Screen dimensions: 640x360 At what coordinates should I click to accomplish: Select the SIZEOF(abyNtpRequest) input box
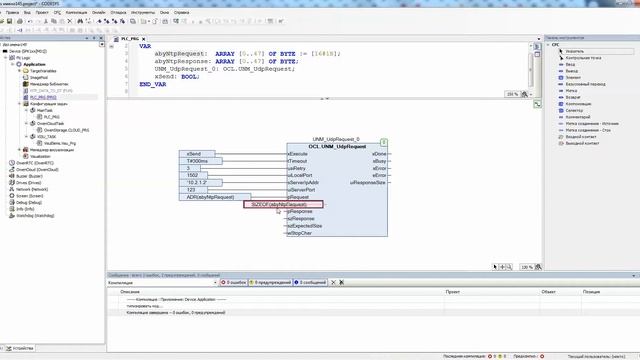point(283,204)
